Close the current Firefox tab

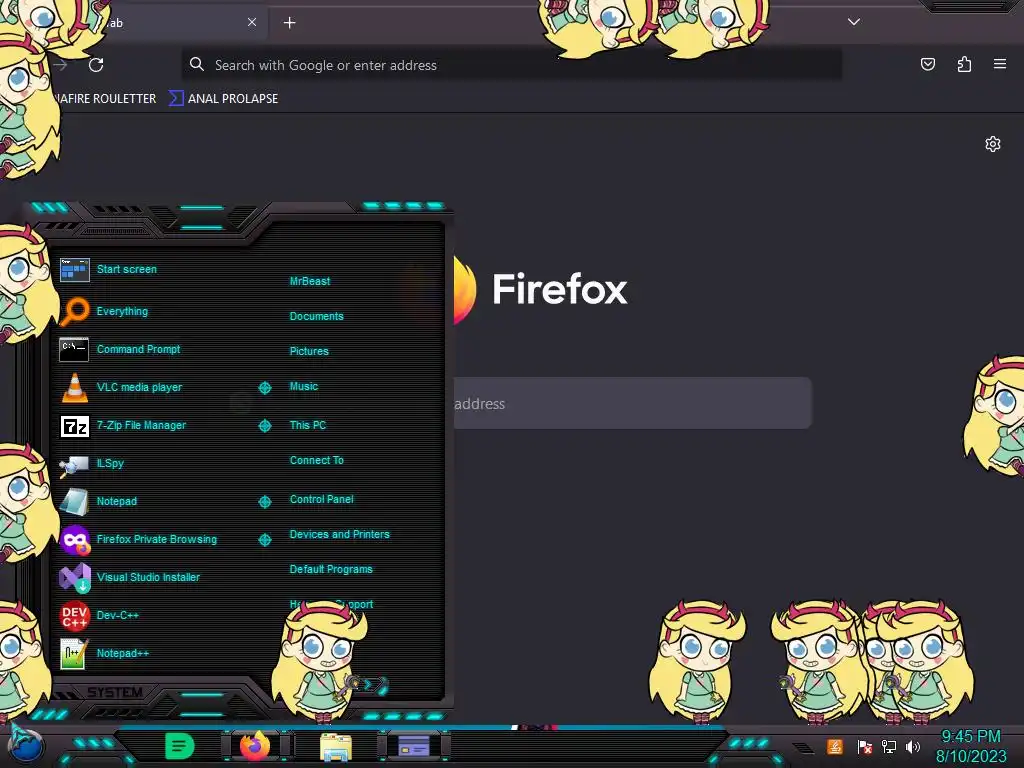pyautogui.click(x=252, y=22)
